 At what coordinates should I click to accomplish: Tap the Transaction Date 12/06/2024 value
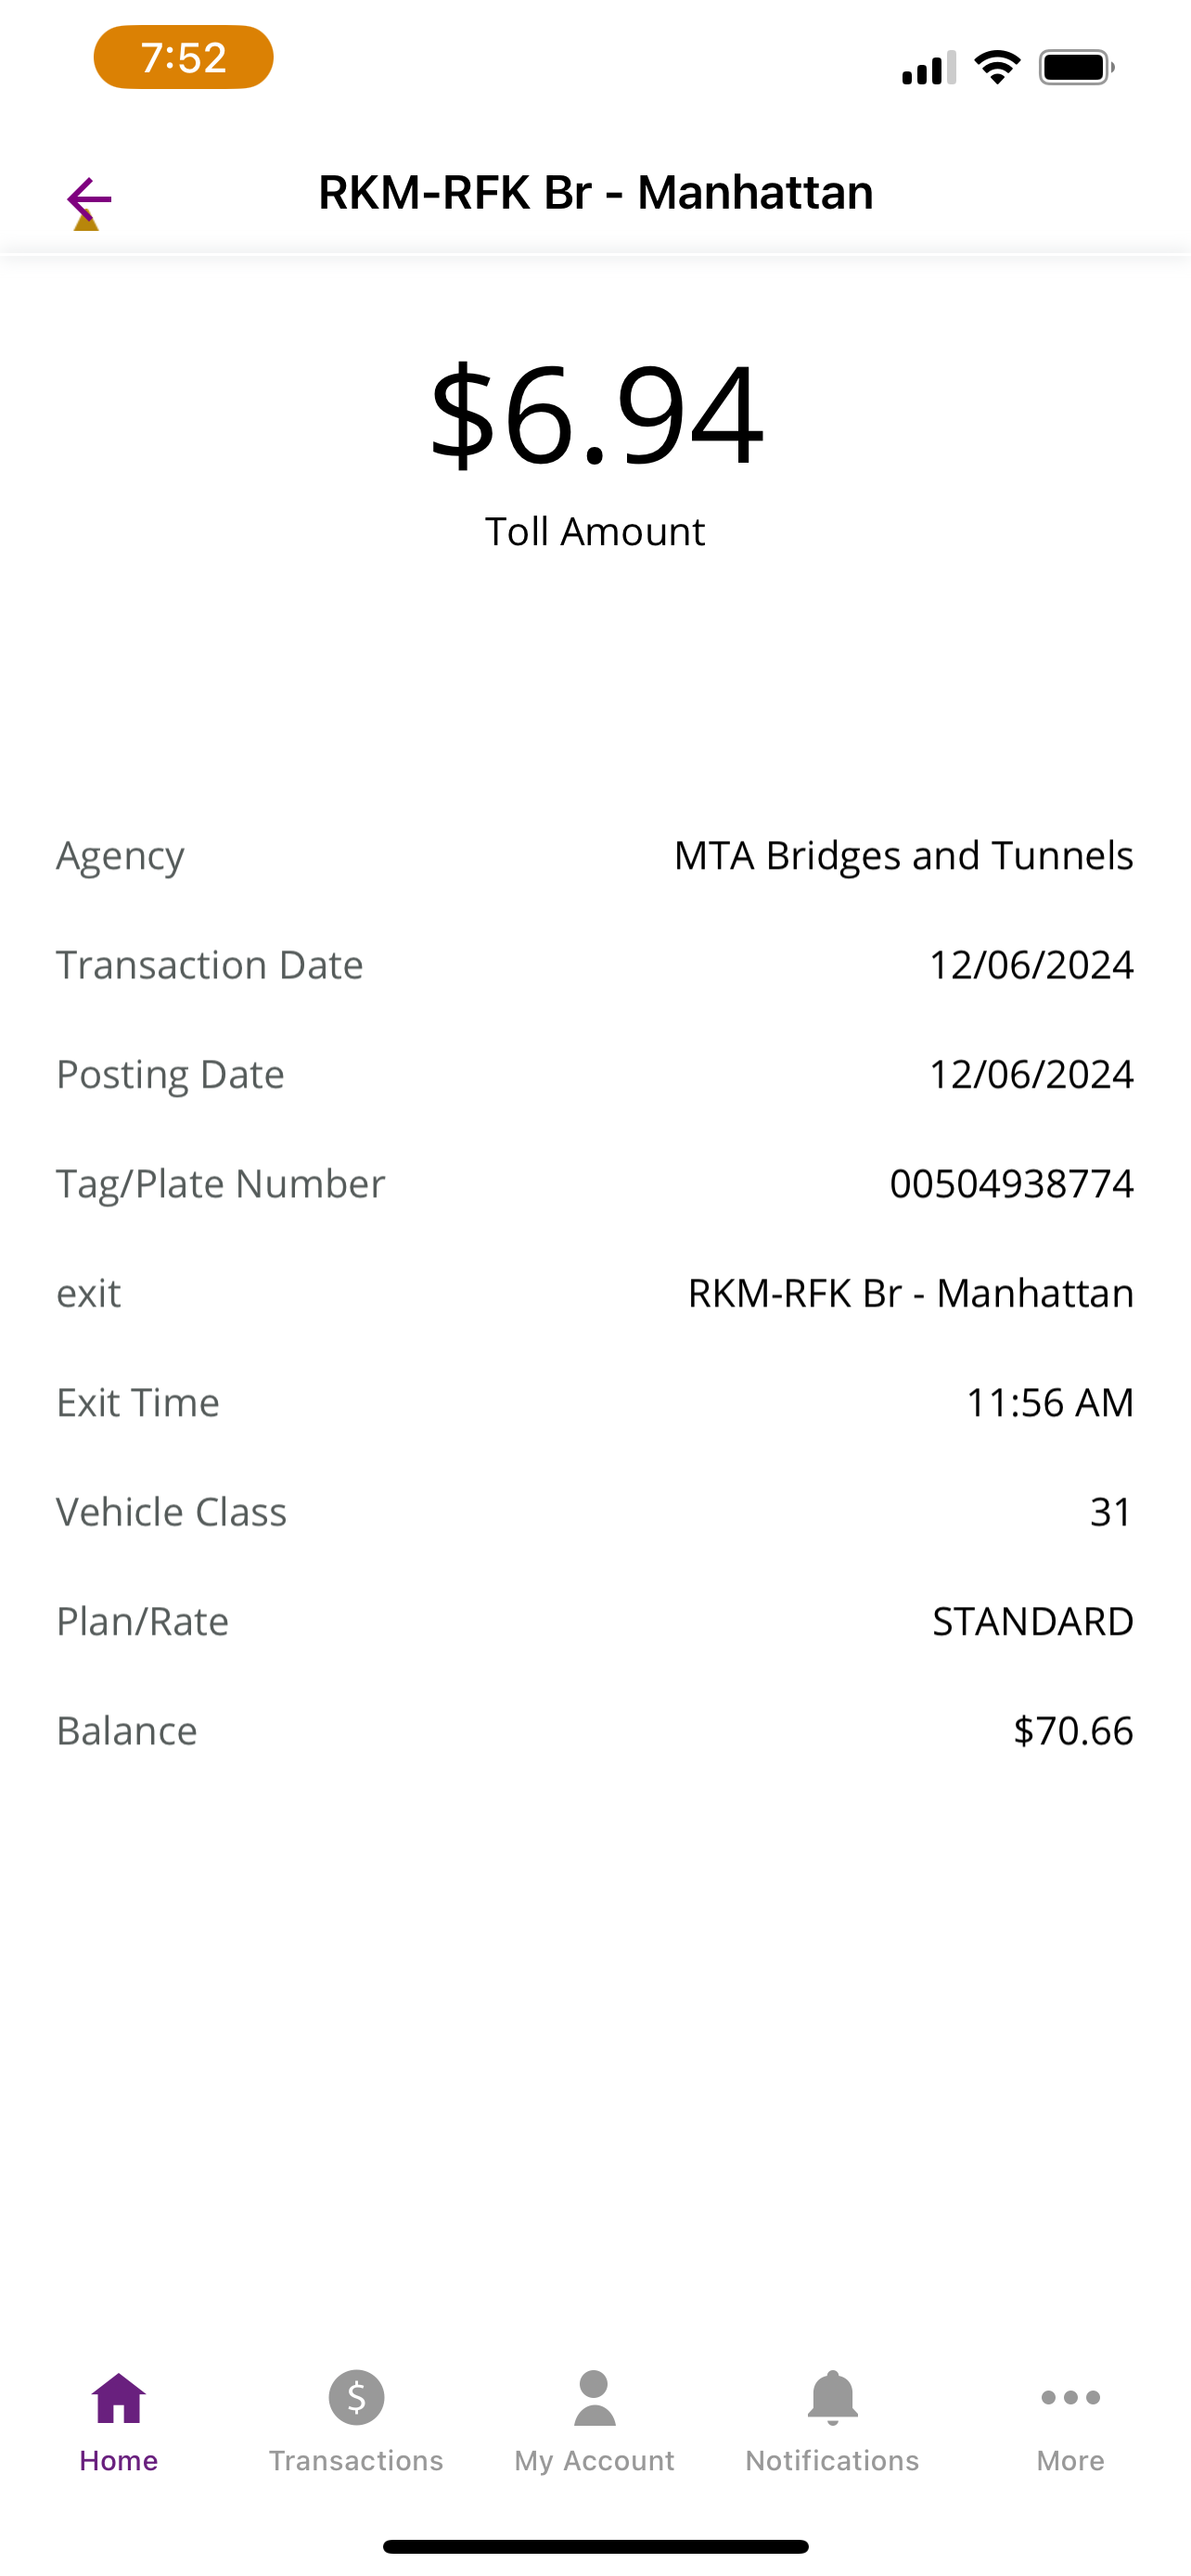click(x=1031, y=965)
